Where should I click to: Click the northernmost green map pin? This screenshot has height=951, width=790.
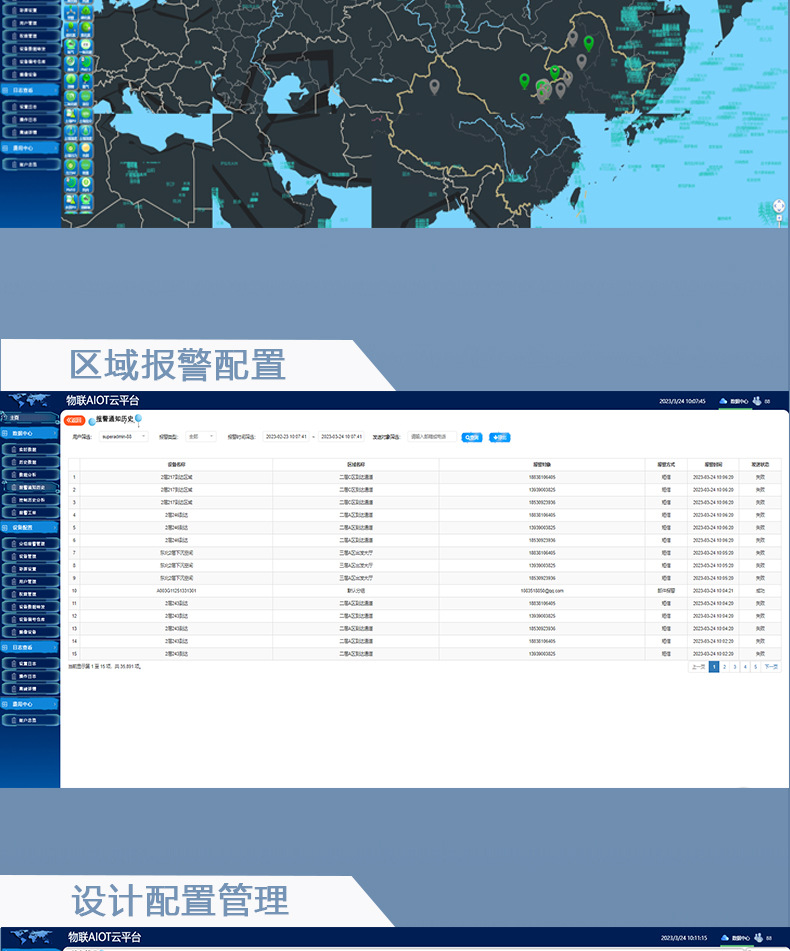[589, 42]
